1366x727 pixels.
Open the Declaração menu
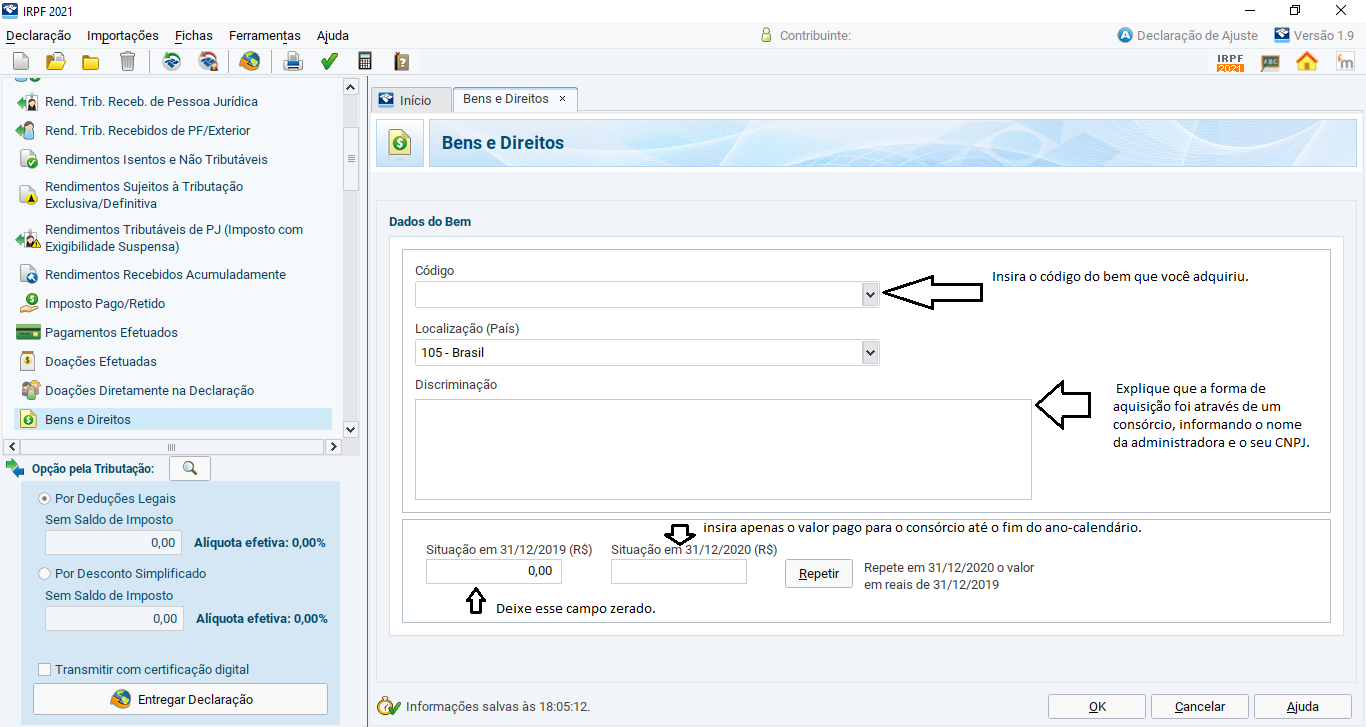point(39,35)
